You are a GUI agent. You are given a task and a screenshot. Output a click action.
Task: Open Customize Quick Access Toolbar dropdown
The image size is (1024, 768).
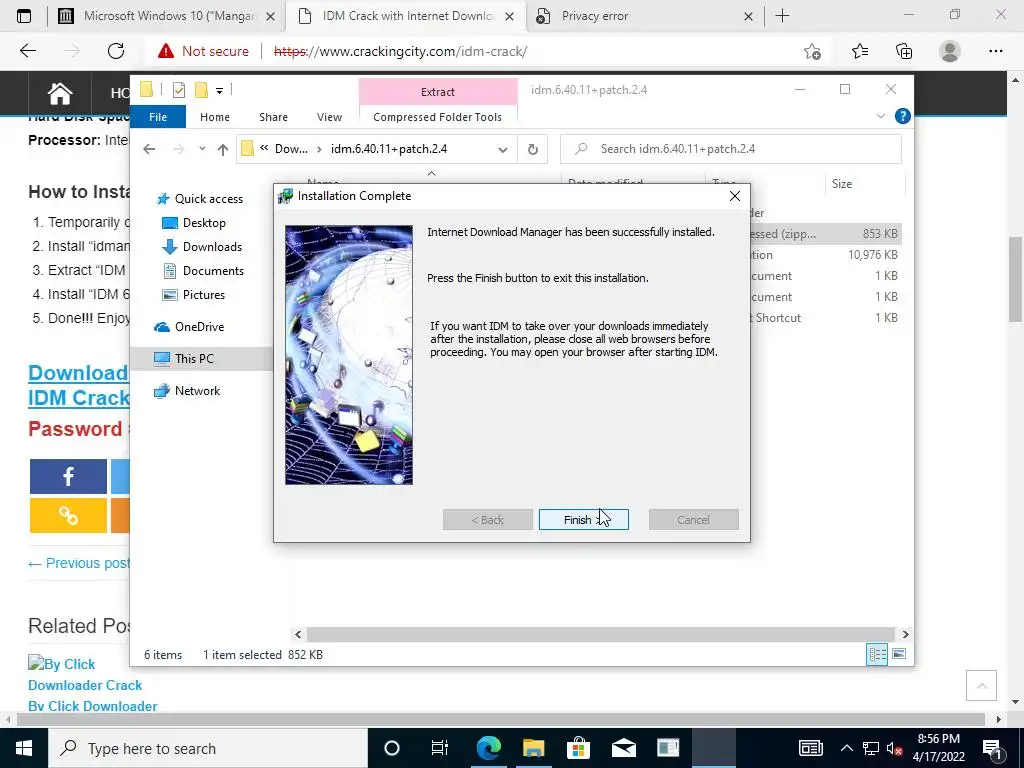tap(219, 91)
